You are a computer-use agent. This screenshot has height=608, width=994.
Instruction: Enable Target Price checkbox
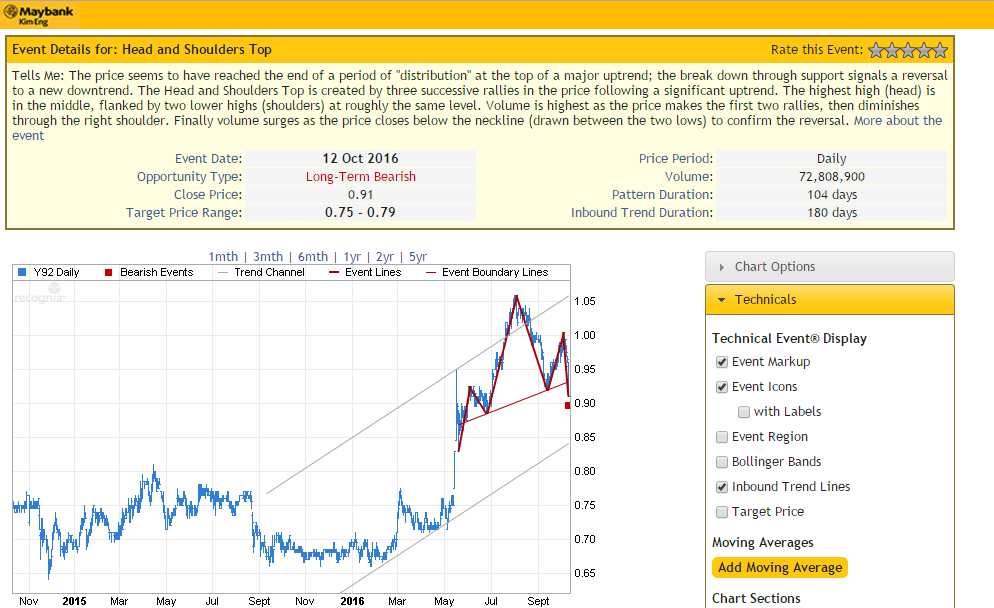721,512
